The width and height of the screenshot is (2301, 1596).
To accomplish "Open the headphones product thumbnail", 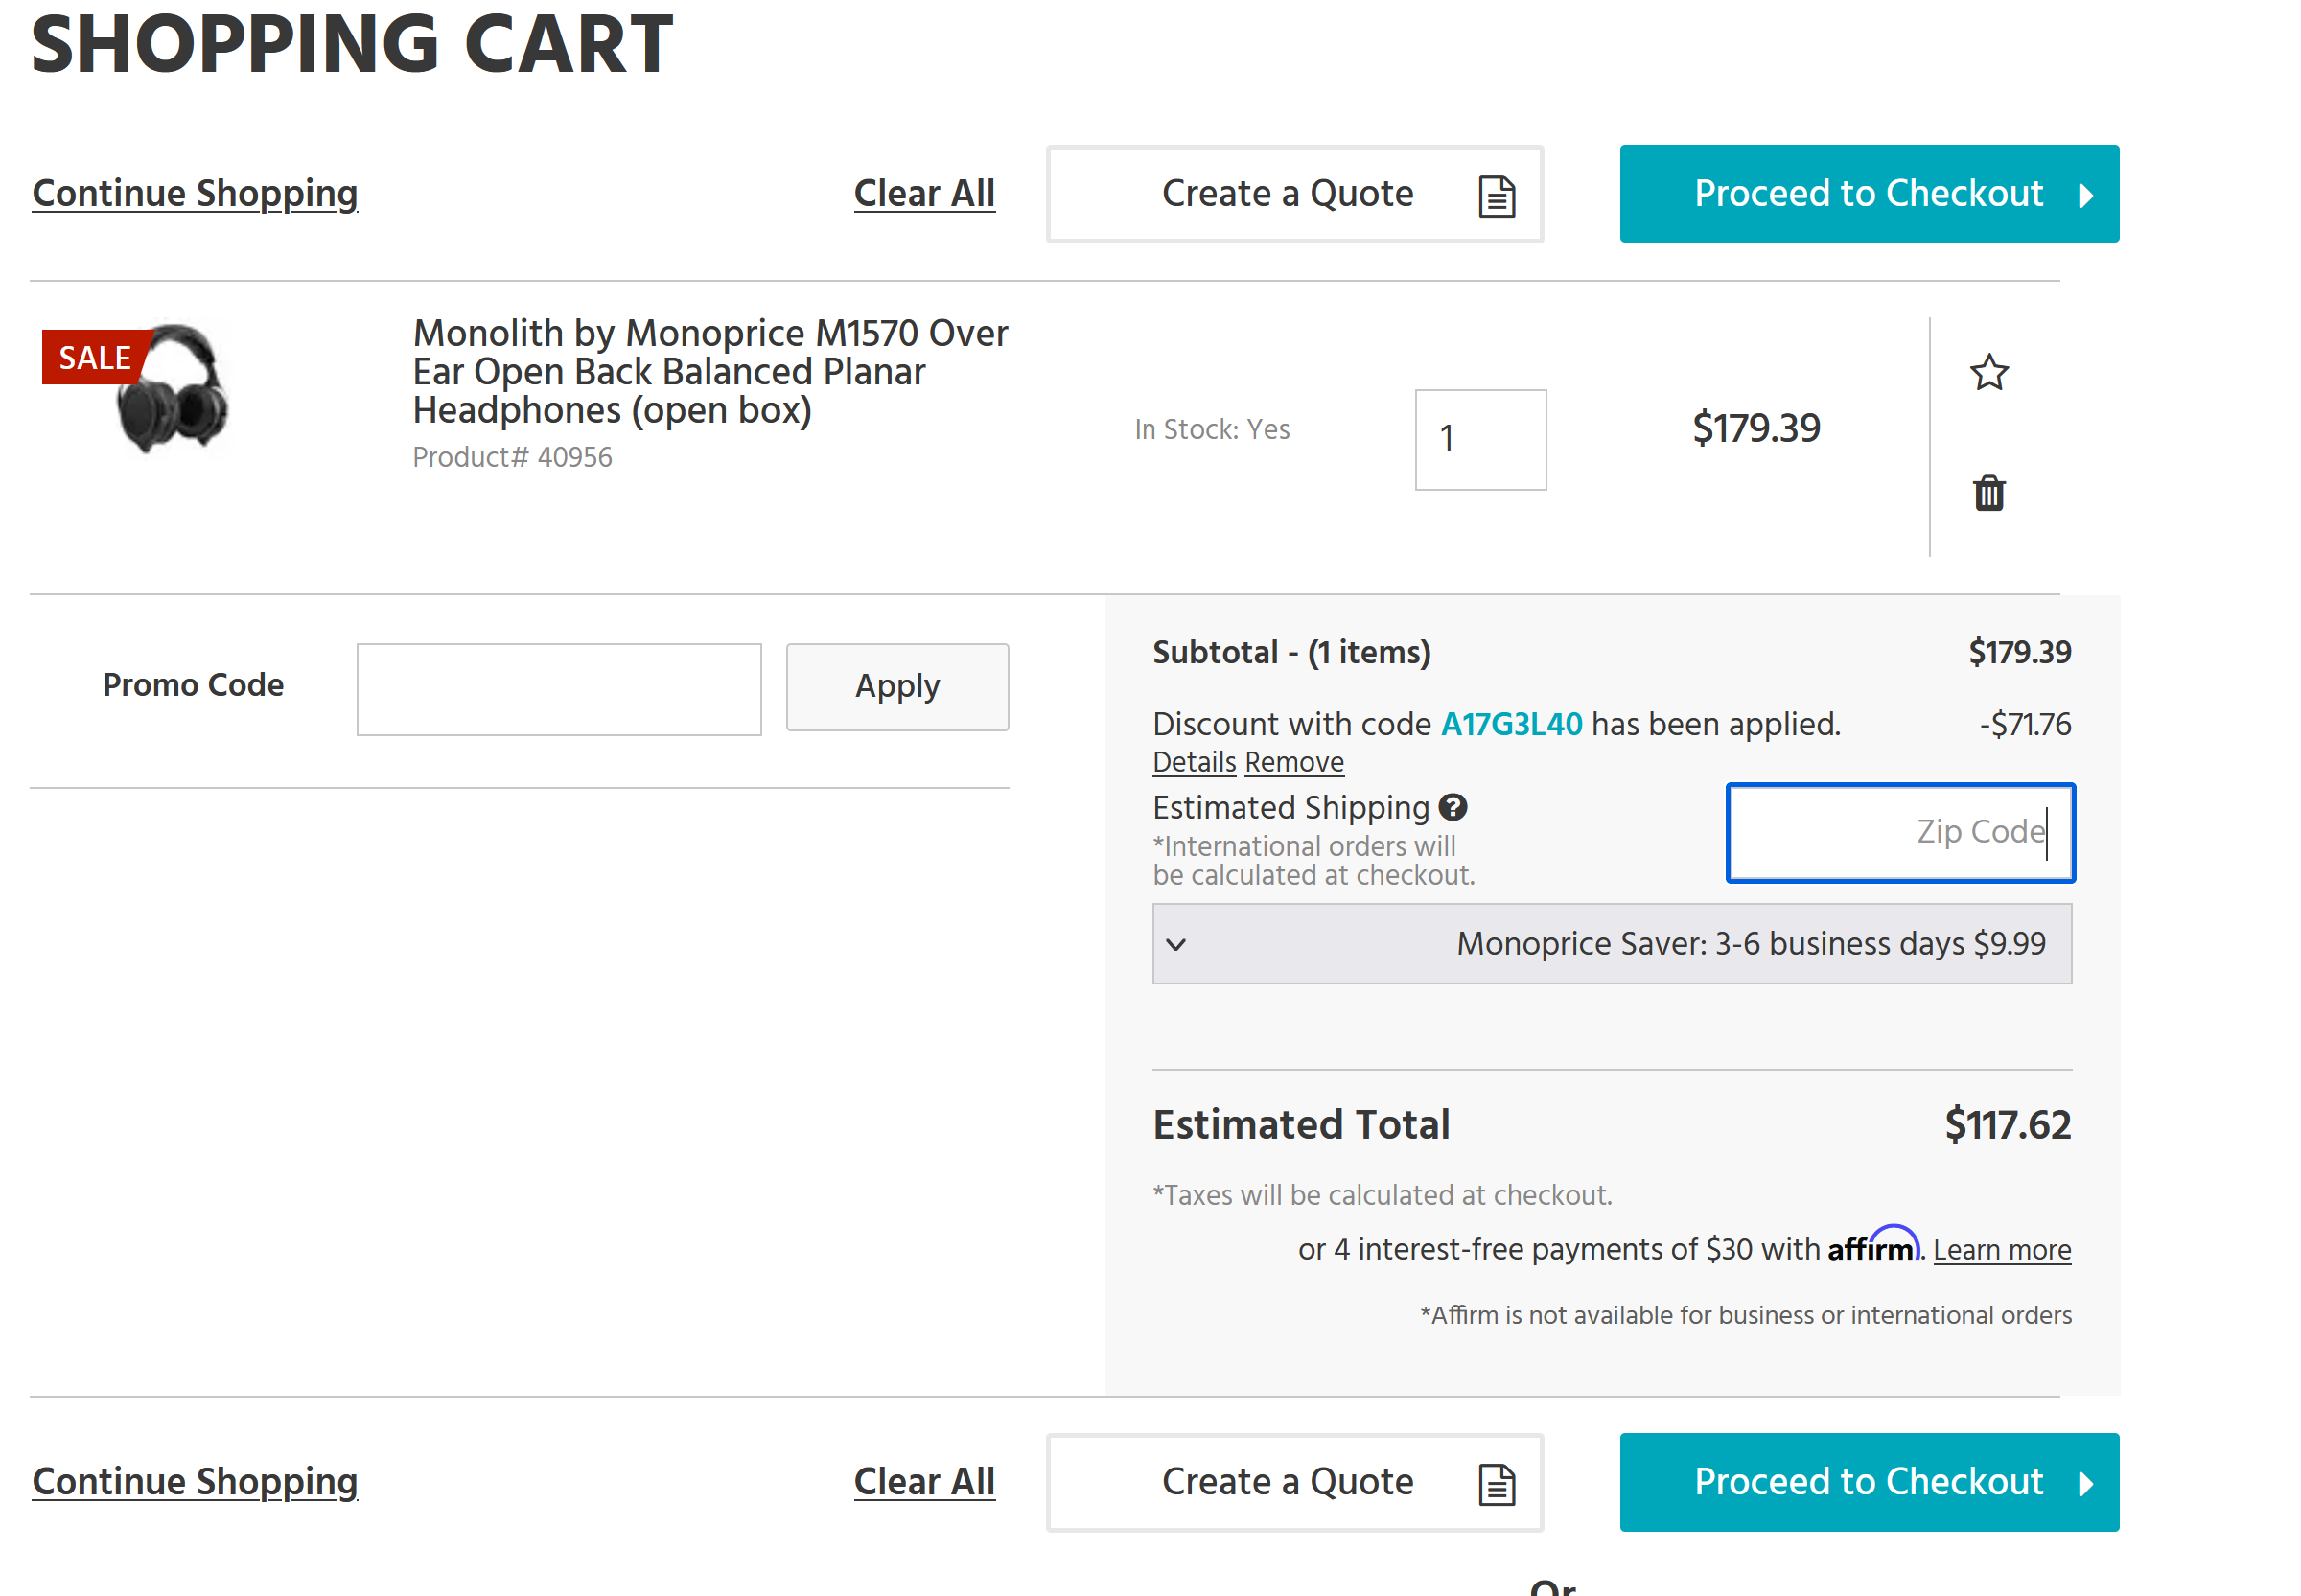I will [x=173, y=388].
